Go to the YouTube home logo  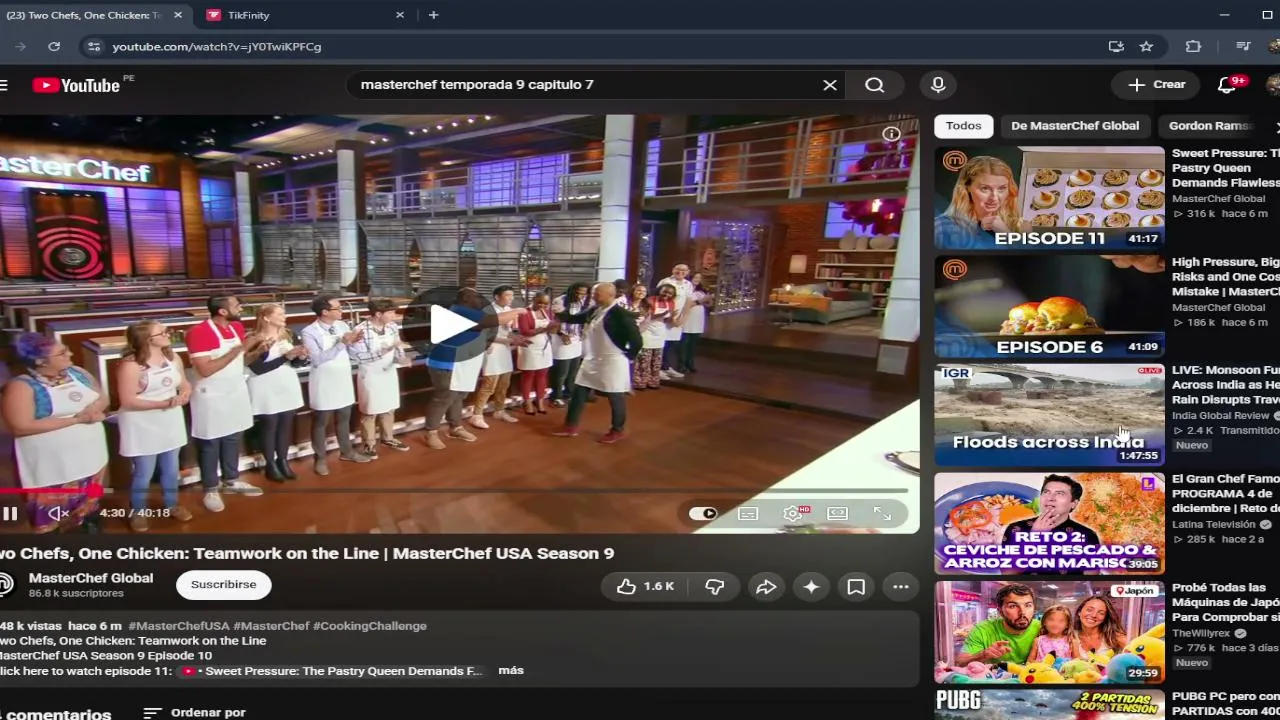pyautogui.click(x=77, y=85)
